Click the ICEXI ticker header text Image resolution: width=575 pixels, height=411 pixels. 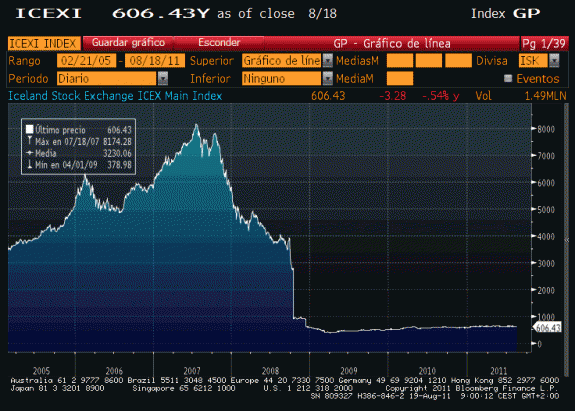pos(48,14)
